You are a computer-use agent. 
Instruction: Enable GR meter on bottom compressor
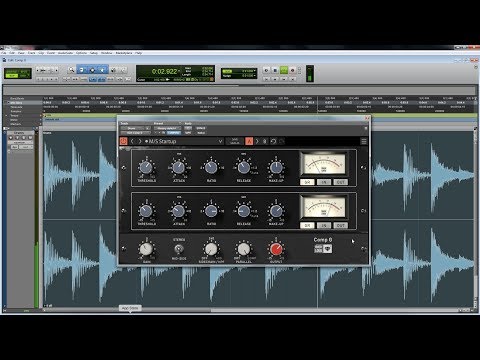pos(307,225)
